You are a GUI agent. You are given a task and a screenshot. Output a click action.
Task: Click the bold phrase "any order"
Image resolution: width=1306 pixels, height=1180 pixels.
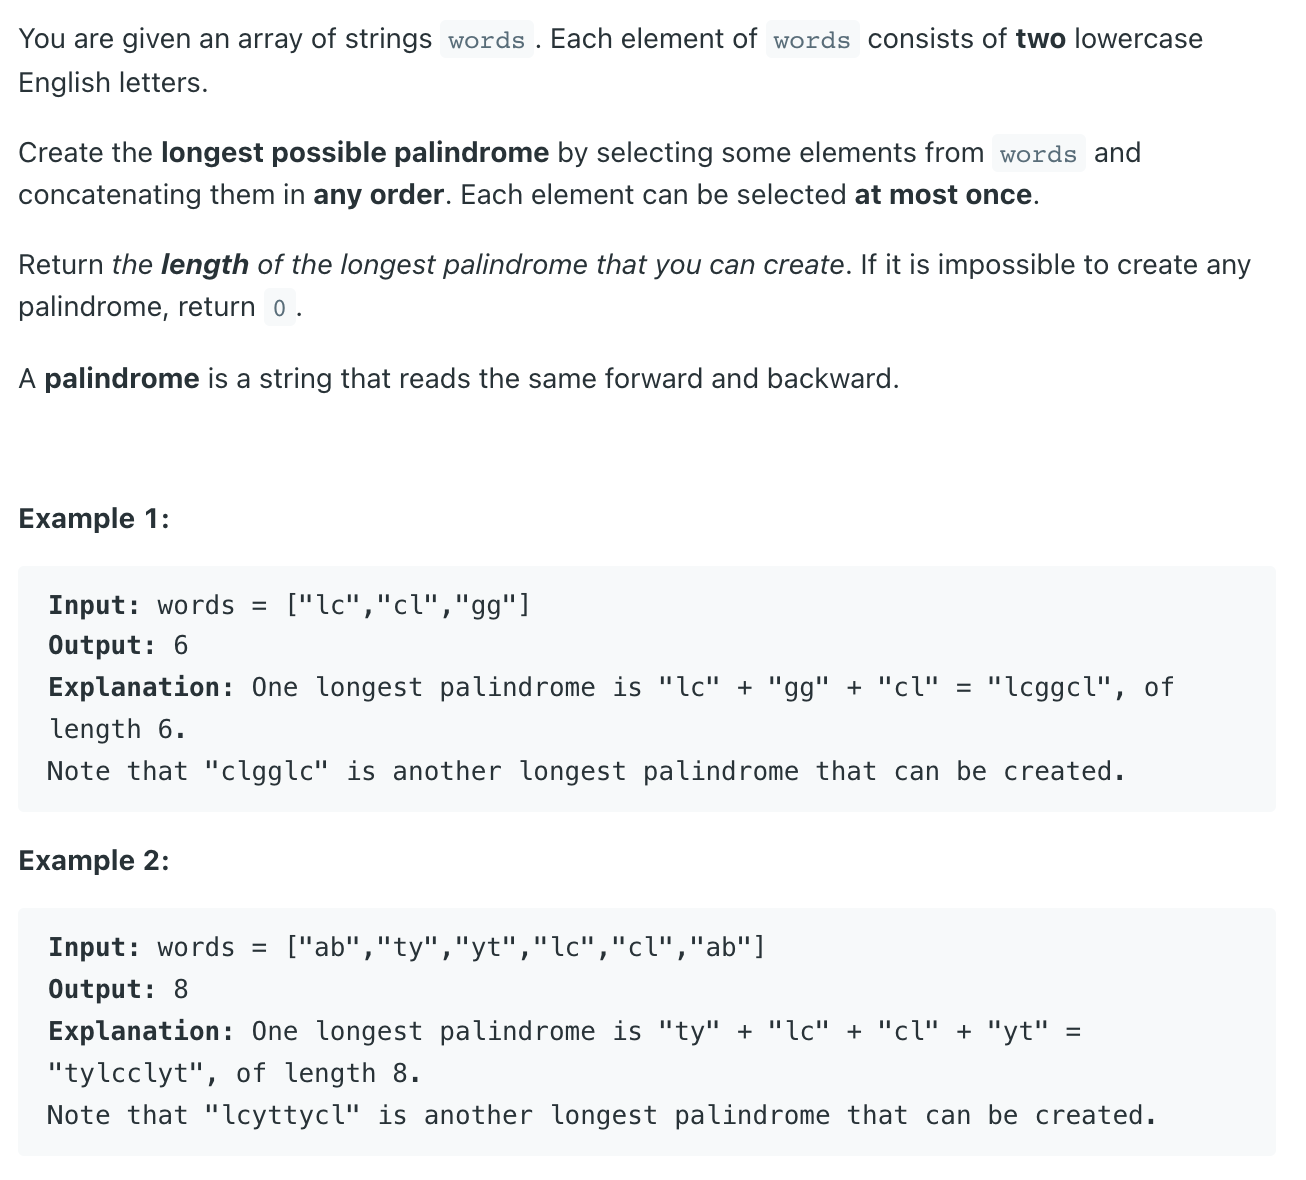377,195
